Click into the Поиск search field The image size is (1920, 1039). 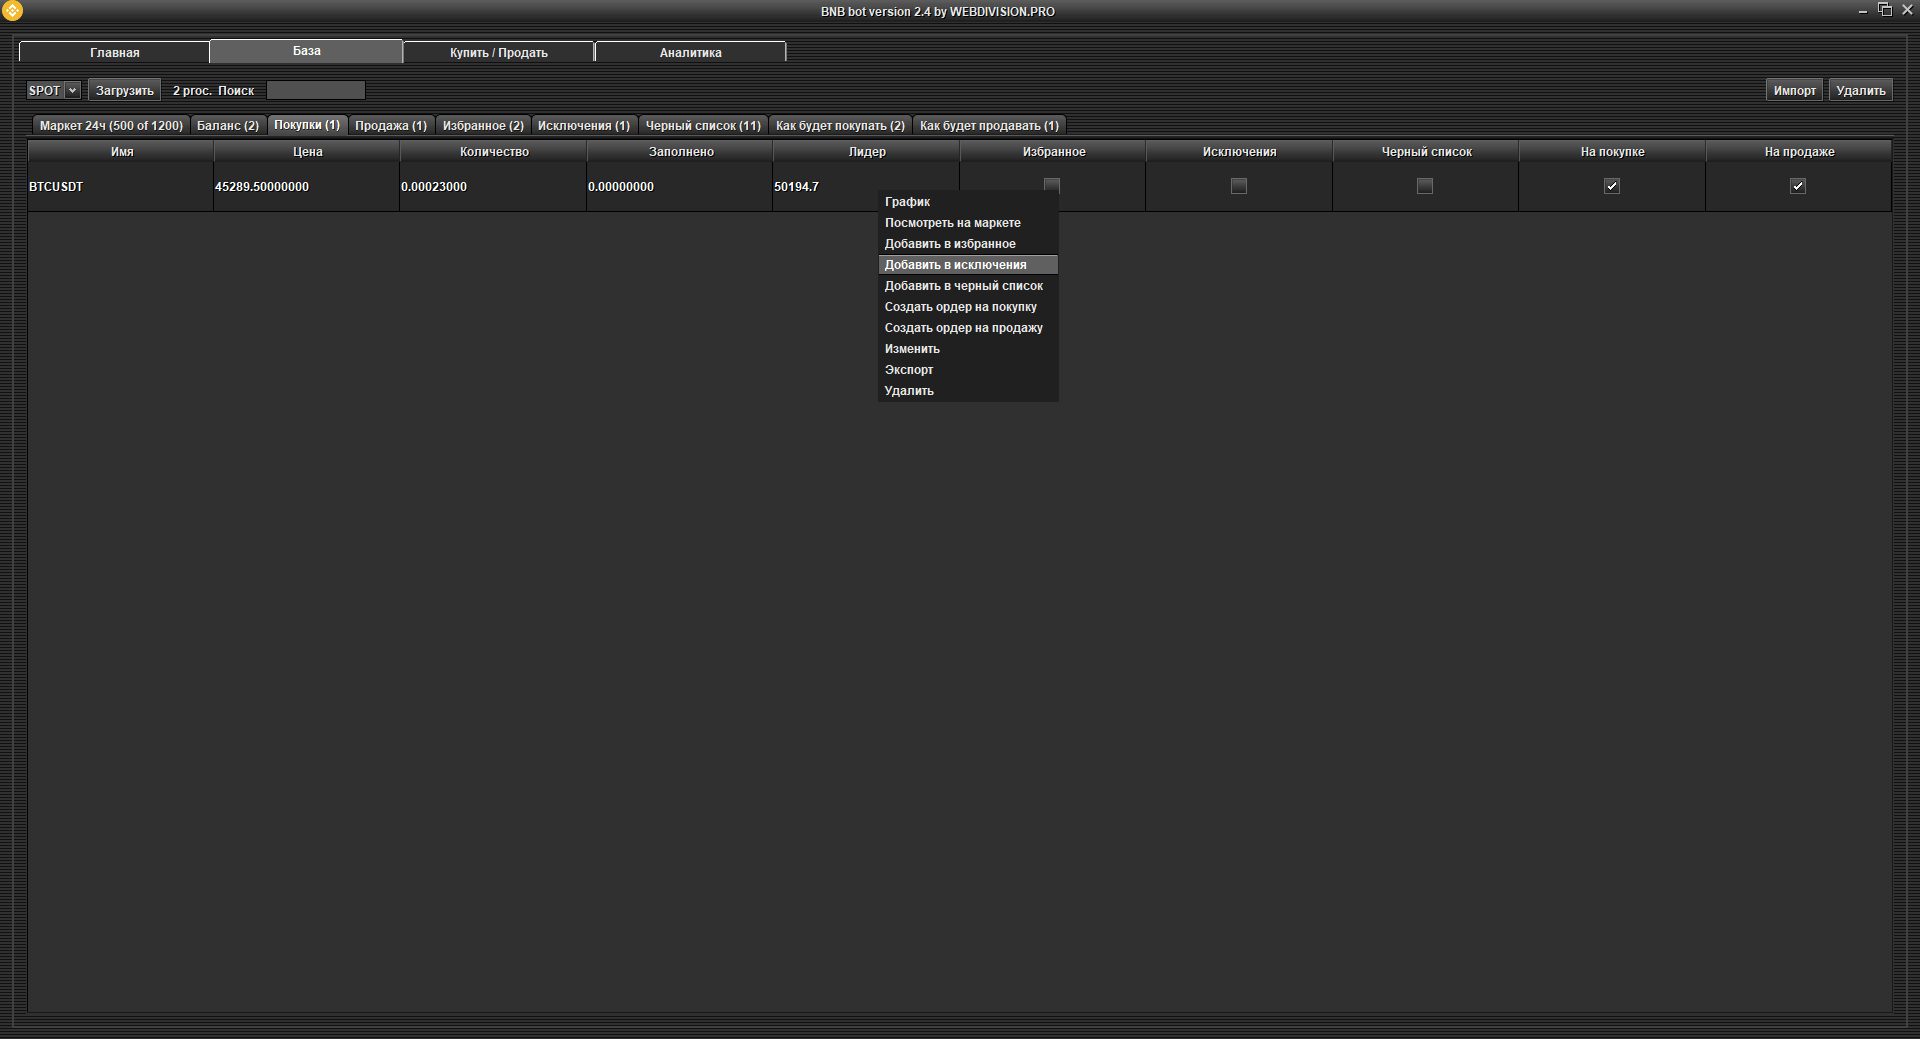pos(315,90)
